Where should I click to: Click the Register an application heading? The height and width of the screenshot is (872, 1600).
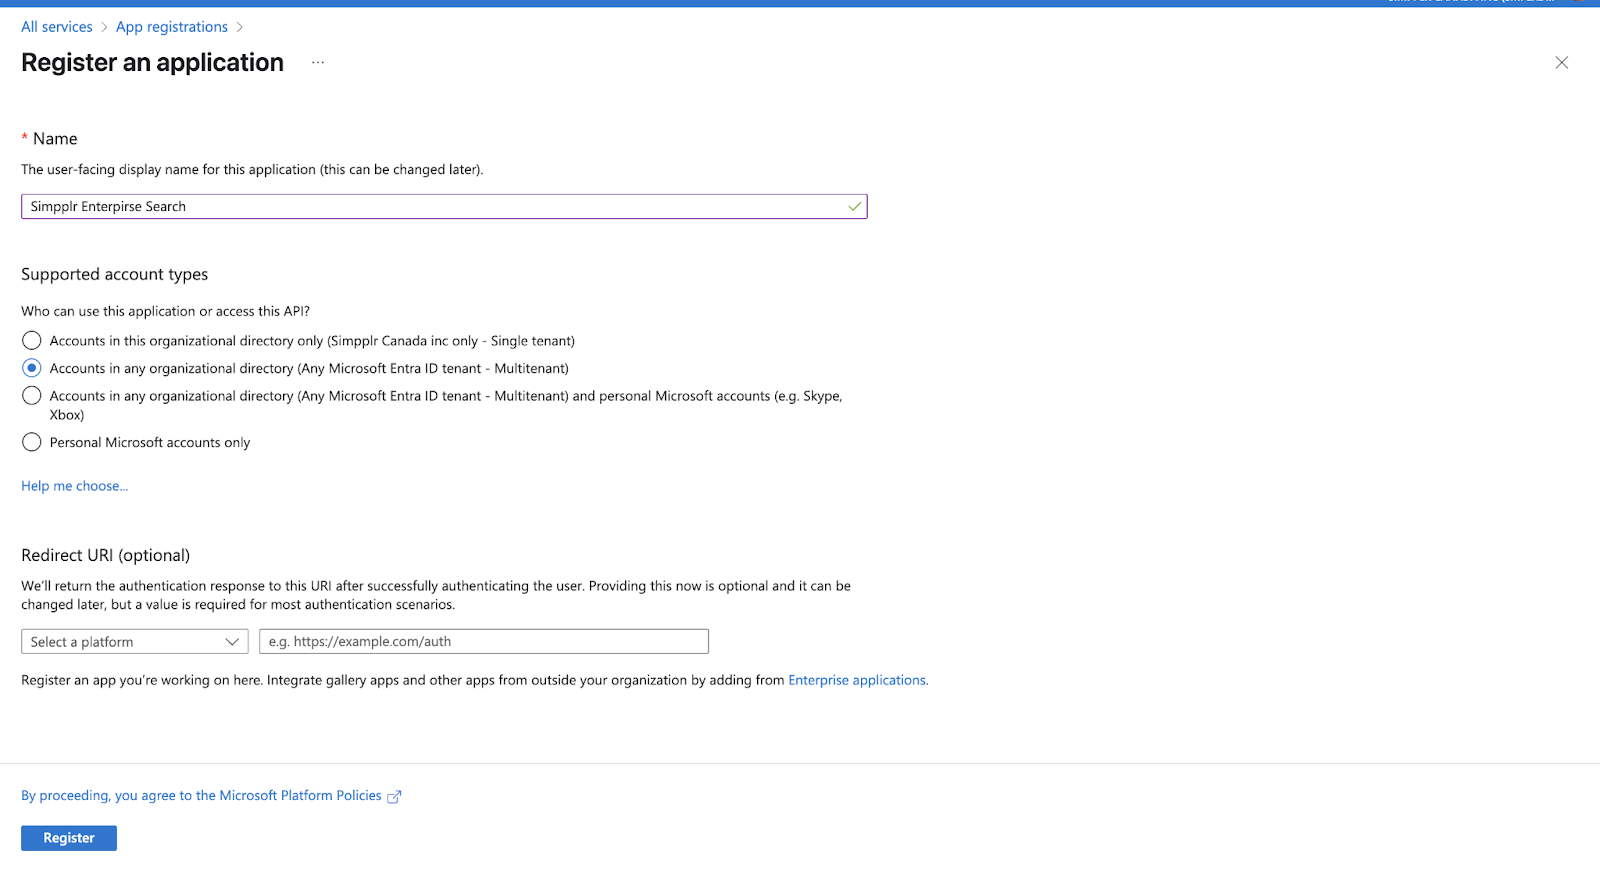pyautogui.click(x=153, y=63)
